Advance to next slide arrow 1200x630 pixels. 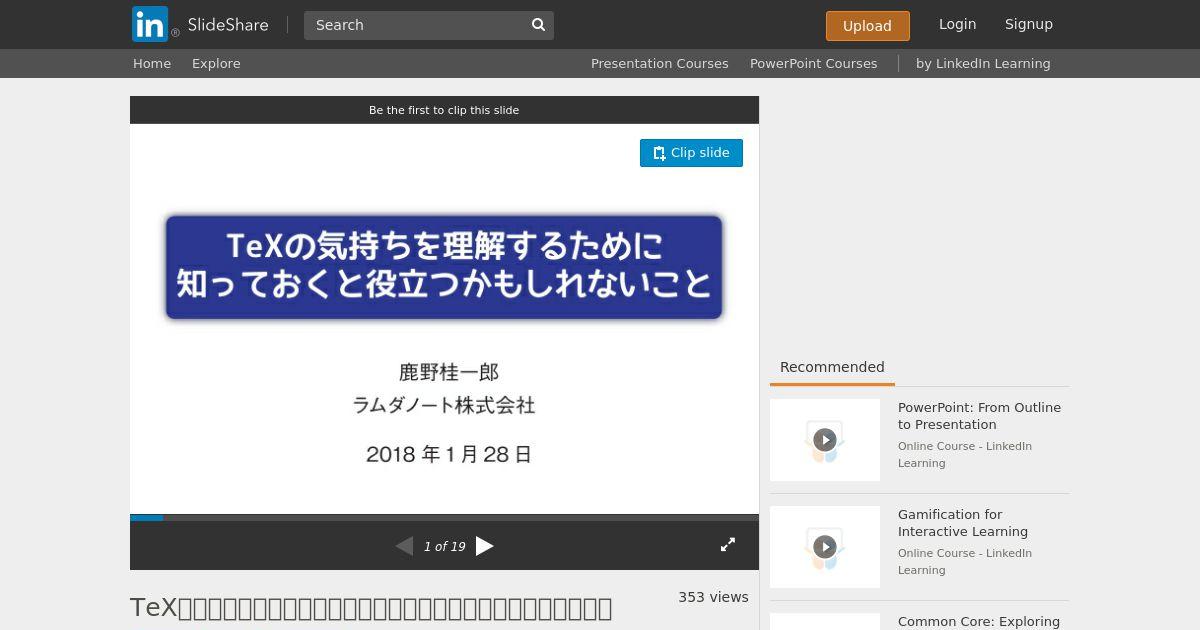tap(485, 546)
